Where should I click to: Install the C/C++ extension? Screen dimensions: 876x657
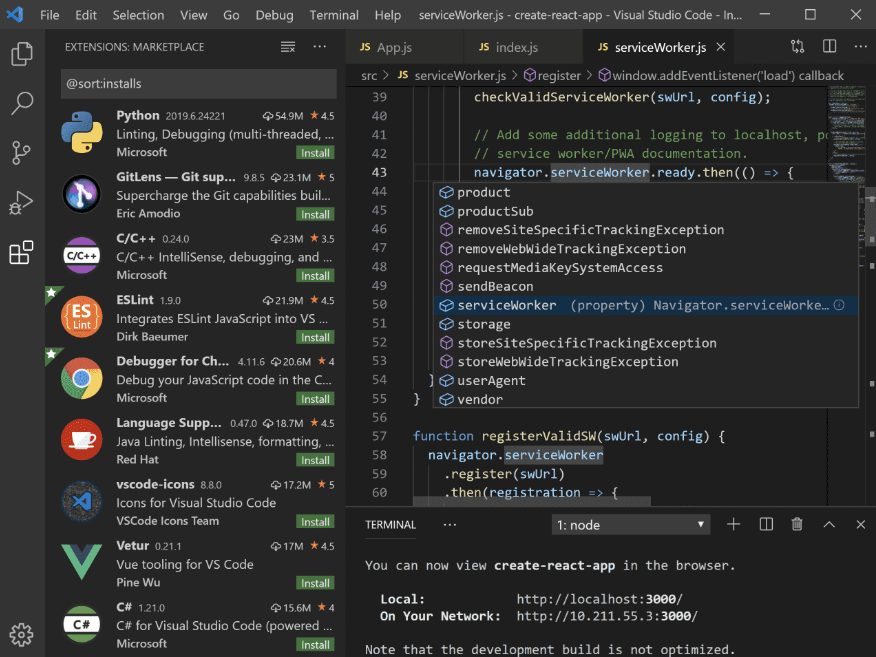pyautogui.click(x=315, y=275)
